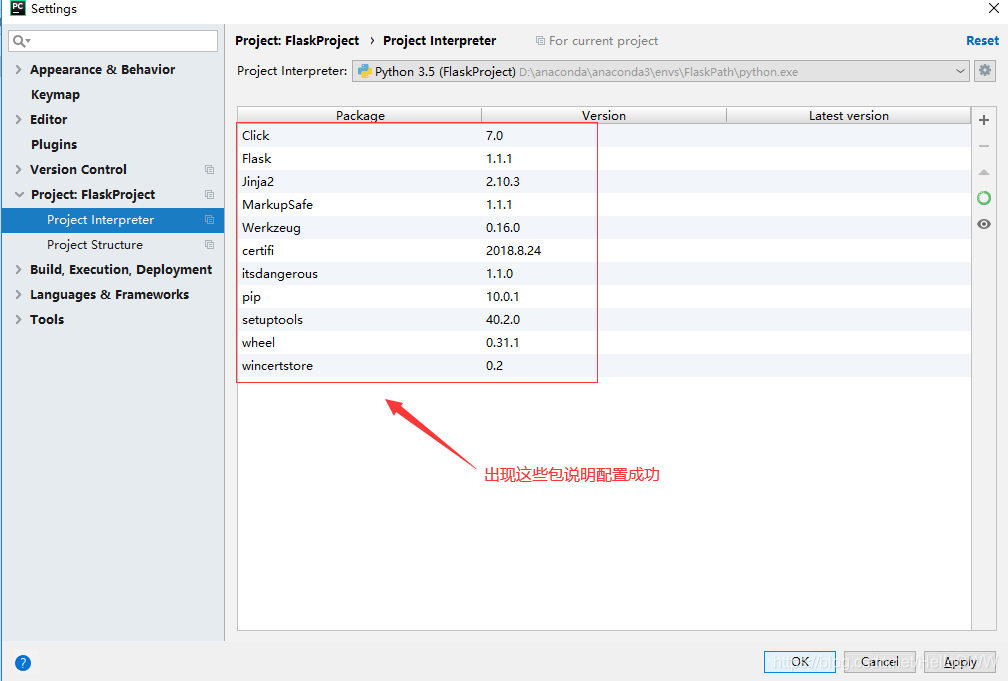Select the MarkupSafe package row

coord(604,205)
